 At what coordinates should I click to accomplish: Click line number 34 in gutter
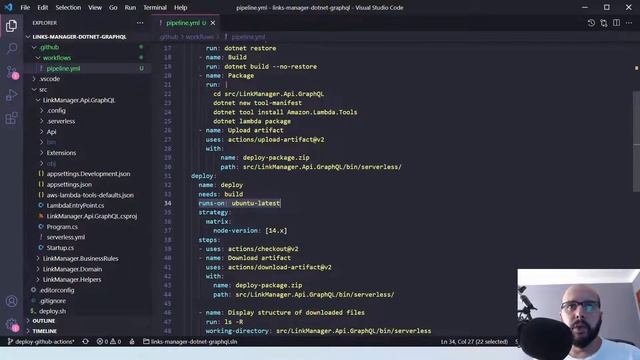[x=168, y=203]
